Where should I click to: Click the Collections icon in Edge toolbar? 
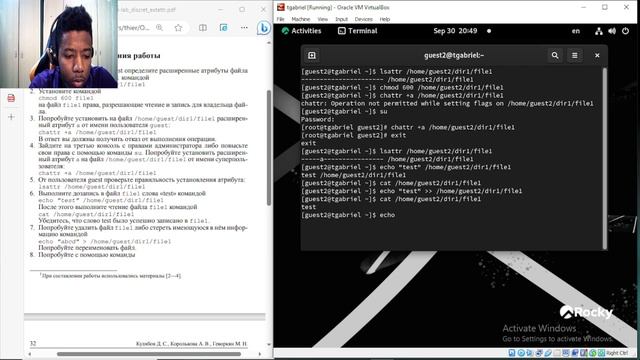[224, 28]
